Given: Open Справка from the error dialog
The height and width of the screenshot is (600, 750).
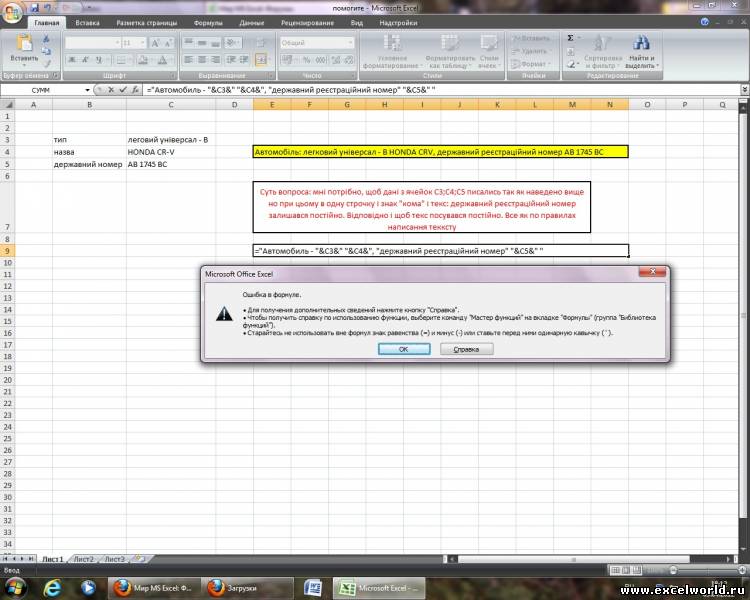Looking at the screenshot, I should [x=466, y=349].
